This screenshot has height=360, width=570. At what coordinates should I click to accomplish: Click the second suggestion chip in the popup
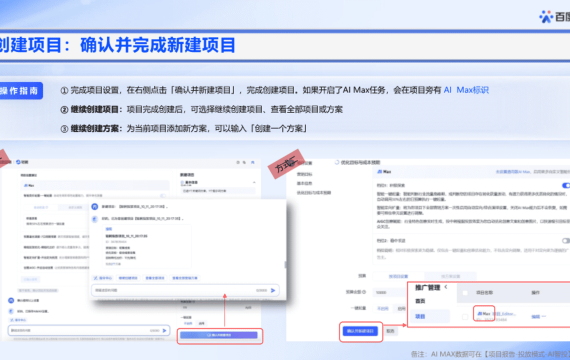point(128,278)
